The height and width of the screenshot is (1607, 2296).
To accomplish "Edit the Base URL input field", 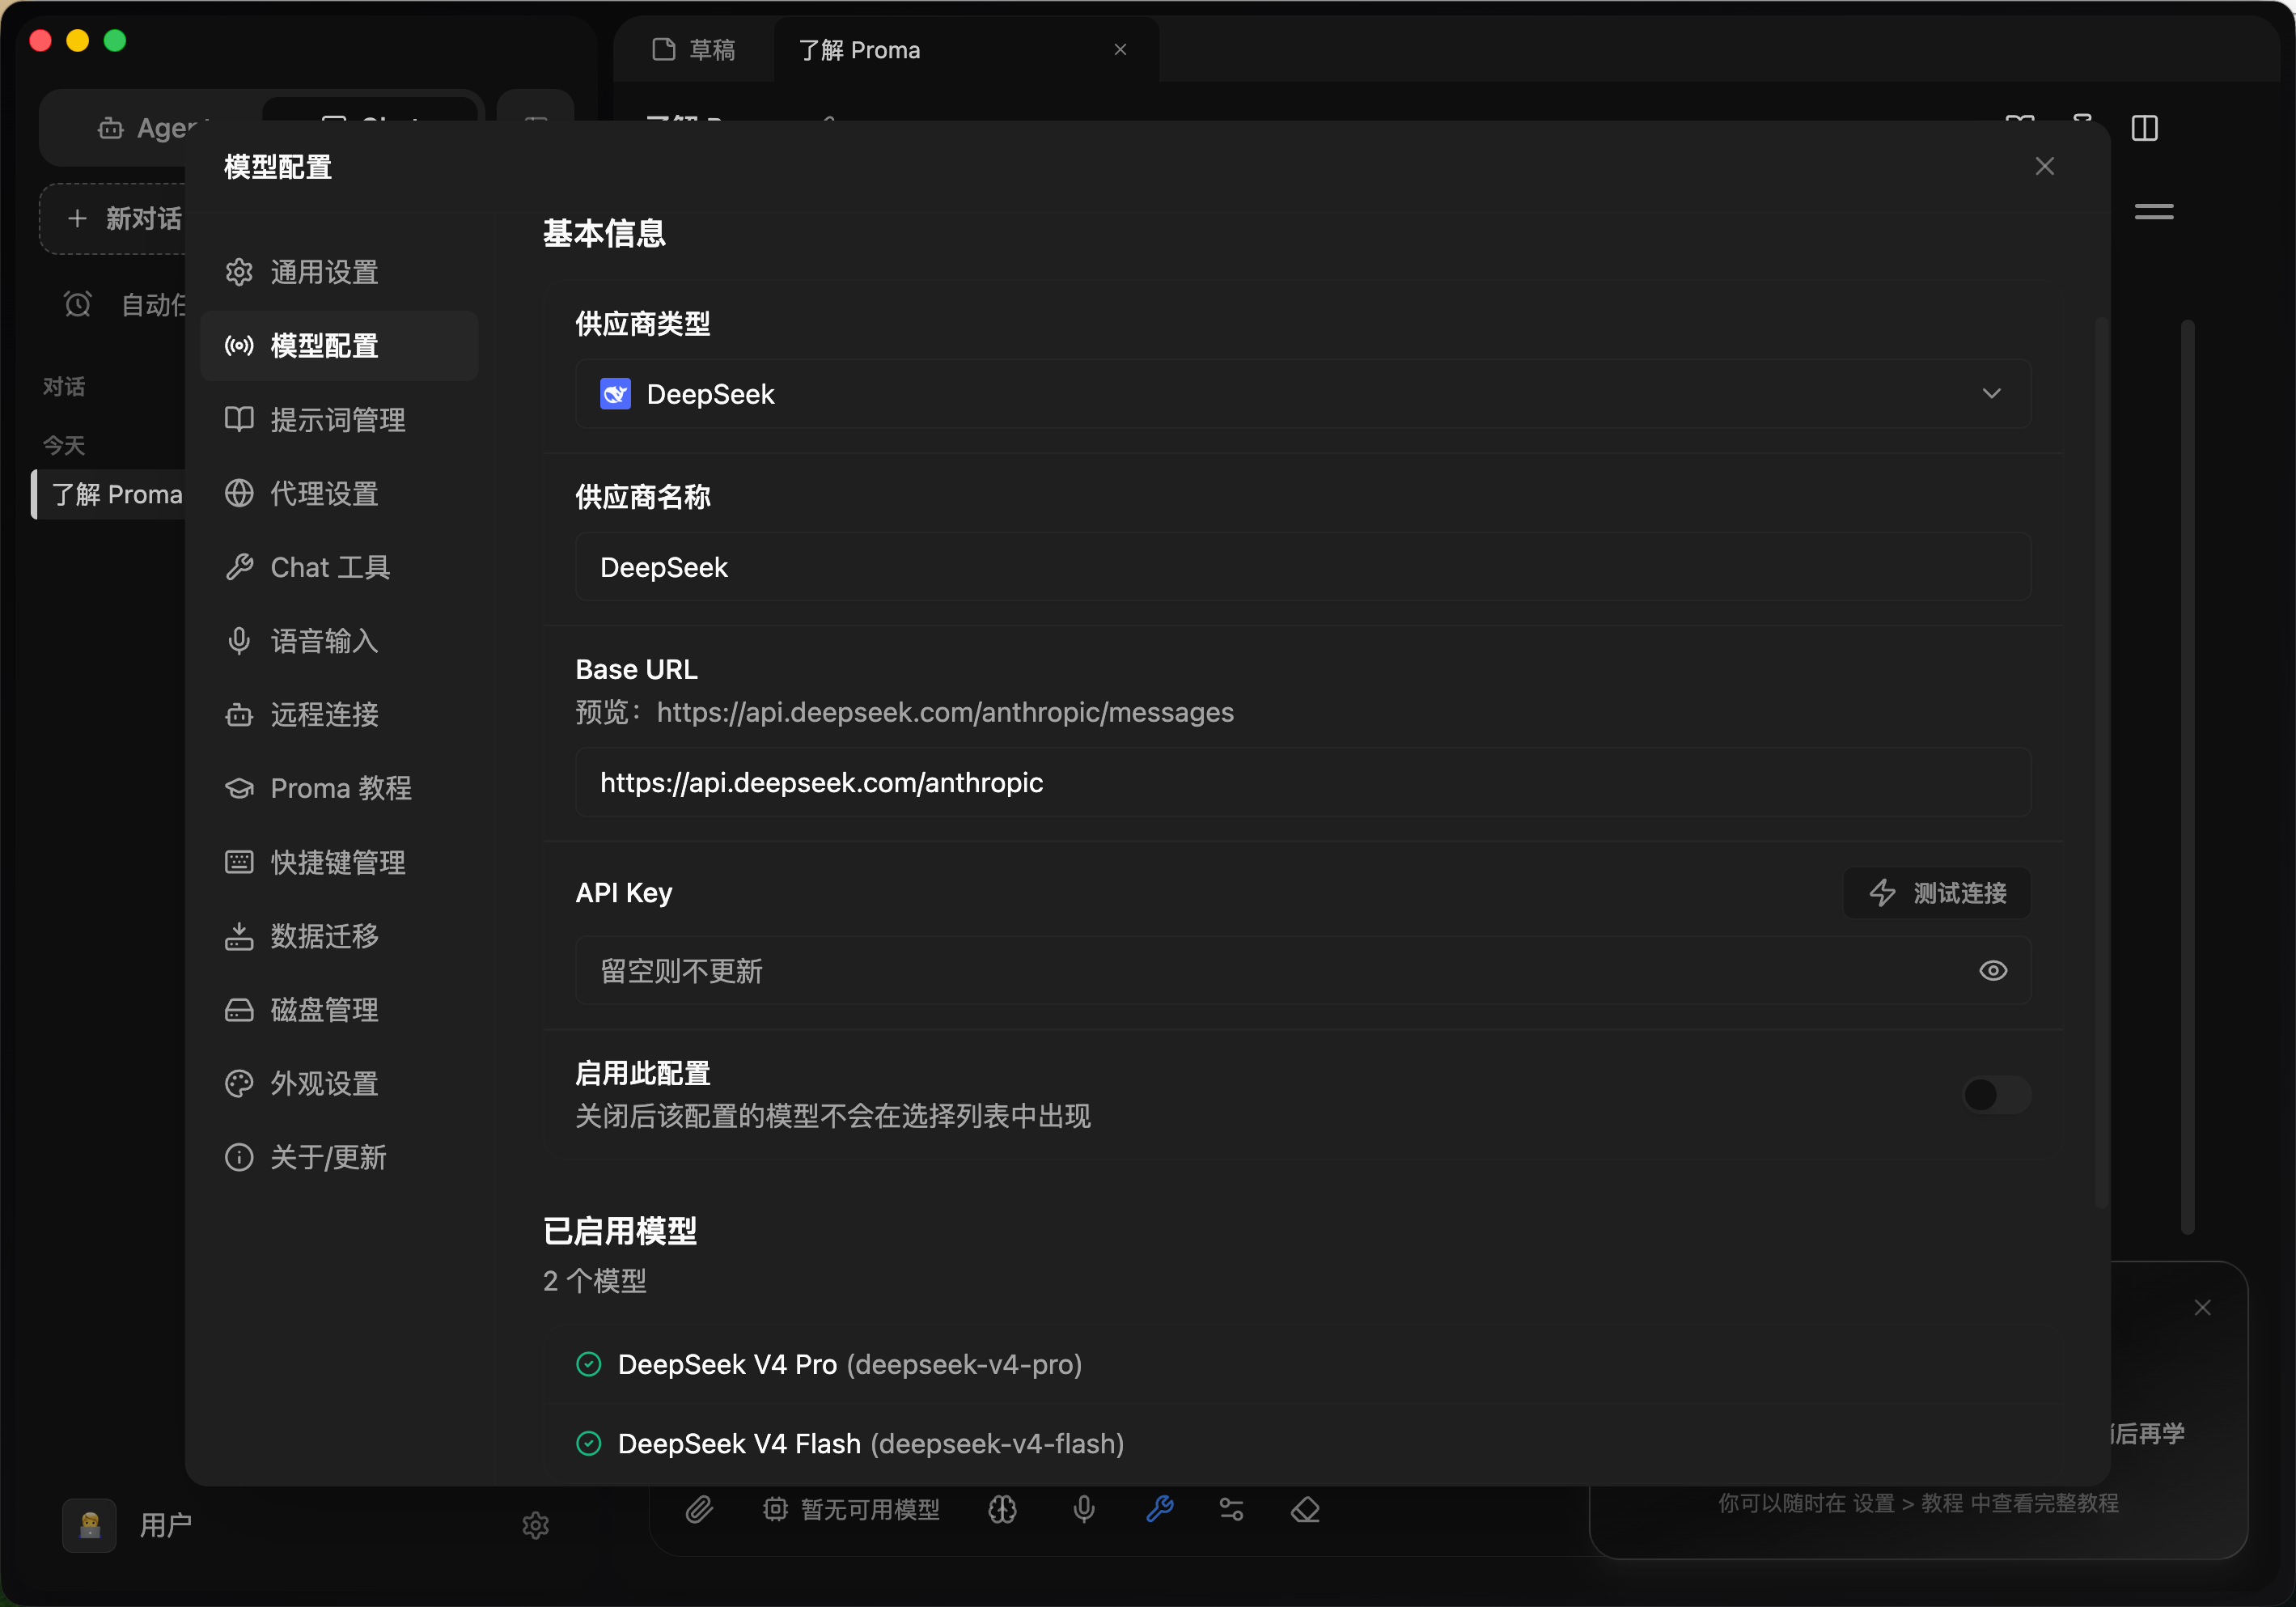I will 1303,782.
